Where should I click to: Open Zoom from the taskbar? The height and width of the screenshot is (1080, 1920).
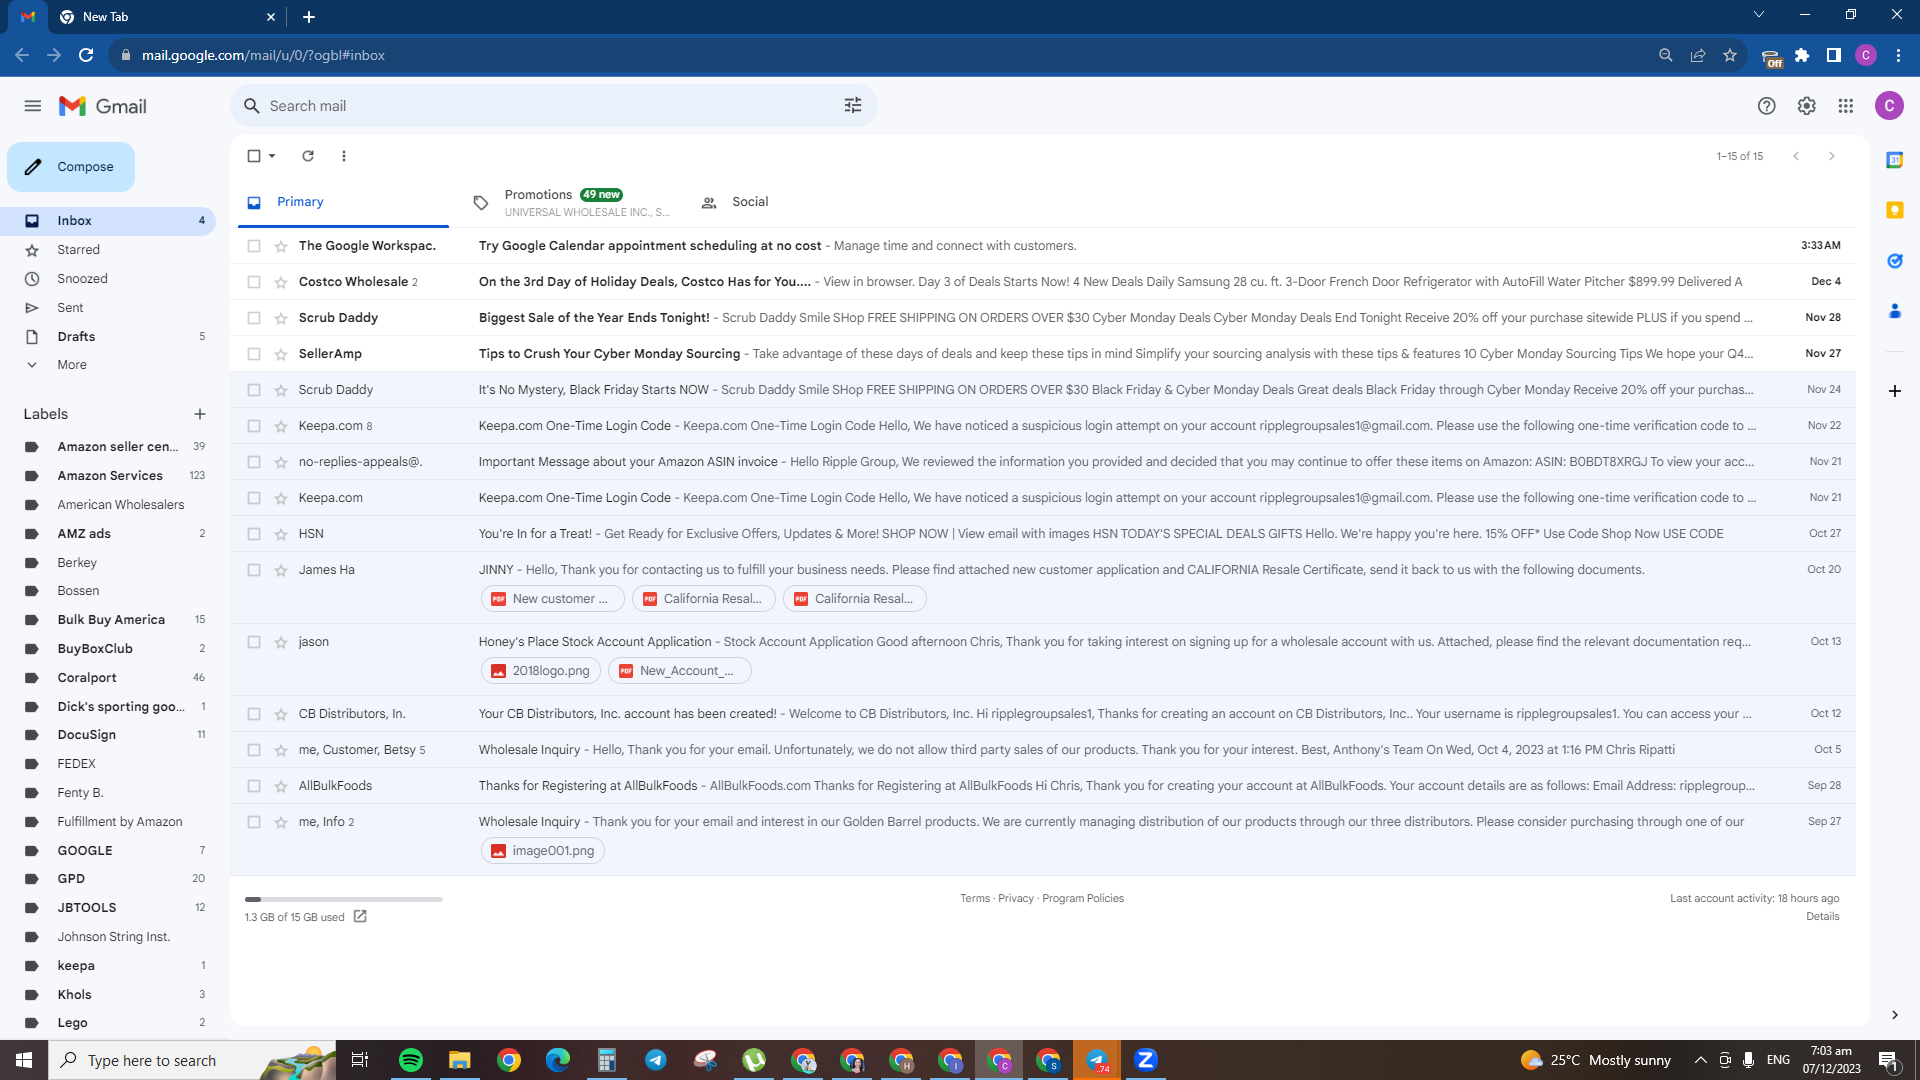tap(1146, 1060)
